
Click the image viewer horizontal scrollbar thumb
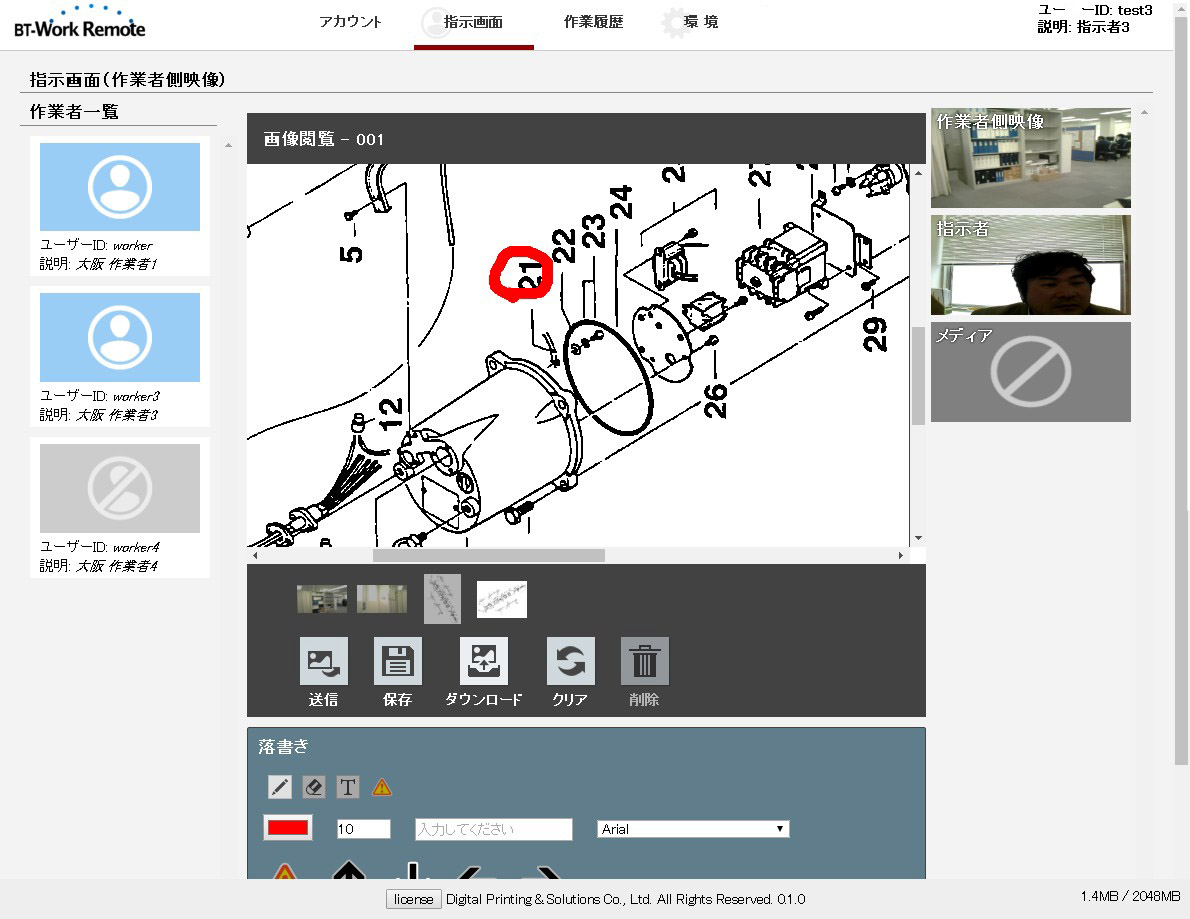click(488, 555)
